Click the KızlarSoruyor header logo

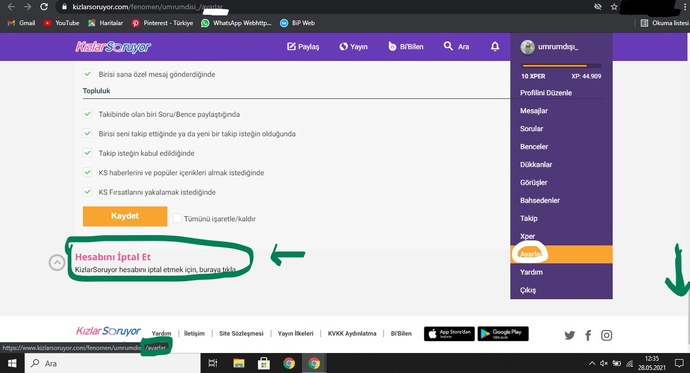tap(113, 47)
